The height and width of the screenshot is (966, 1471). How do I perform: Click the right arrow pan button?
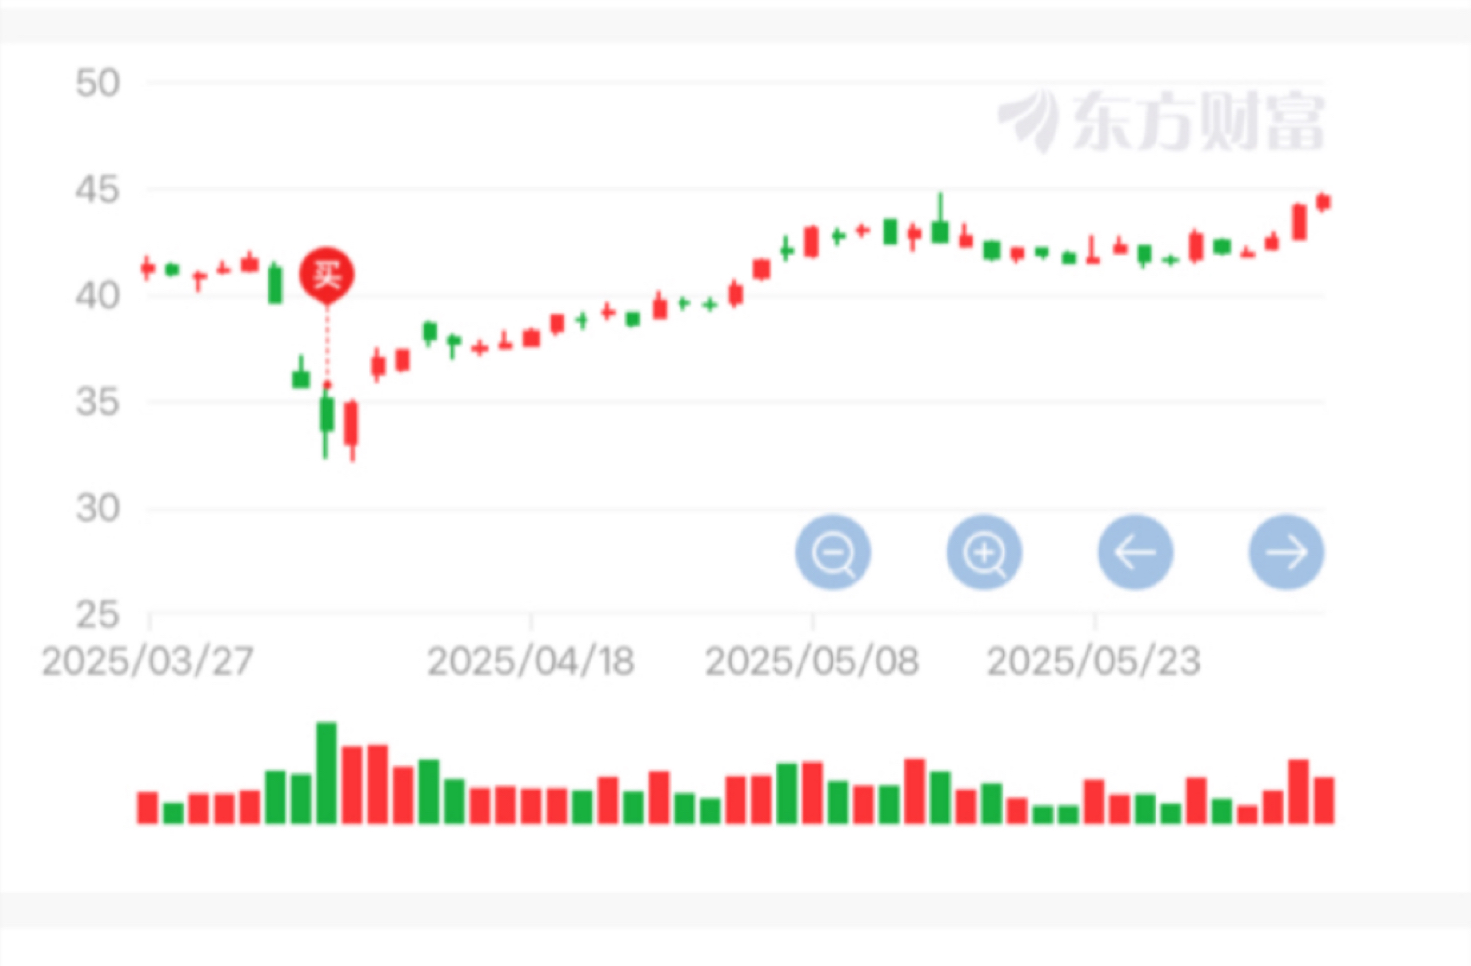(1286, 552)
